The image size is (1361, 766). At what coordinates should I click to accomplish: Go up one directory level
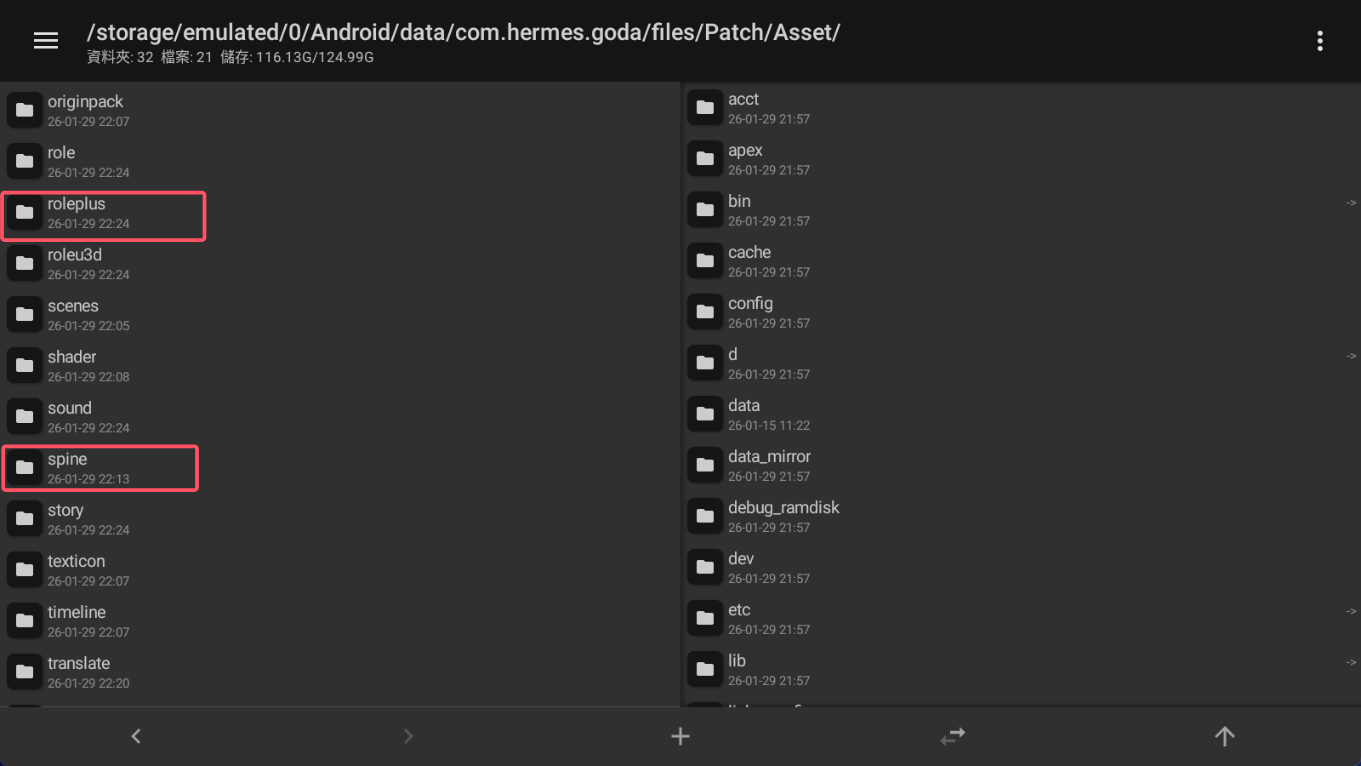[1224, 736]
